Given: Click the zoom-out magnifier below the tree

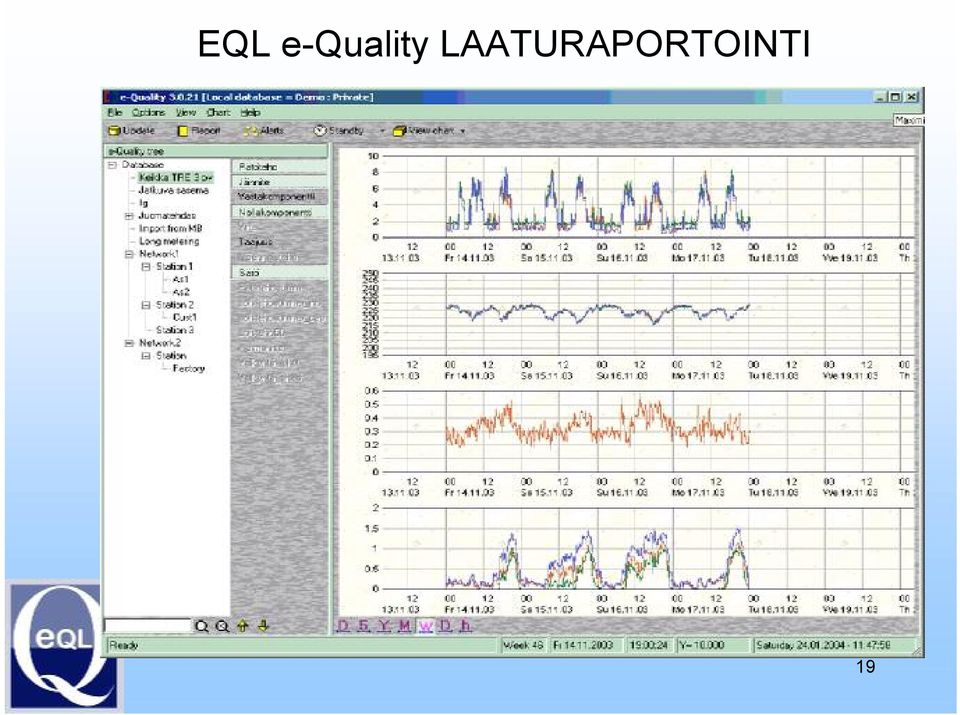Looking at the screenshot, I should coord(222,626).
